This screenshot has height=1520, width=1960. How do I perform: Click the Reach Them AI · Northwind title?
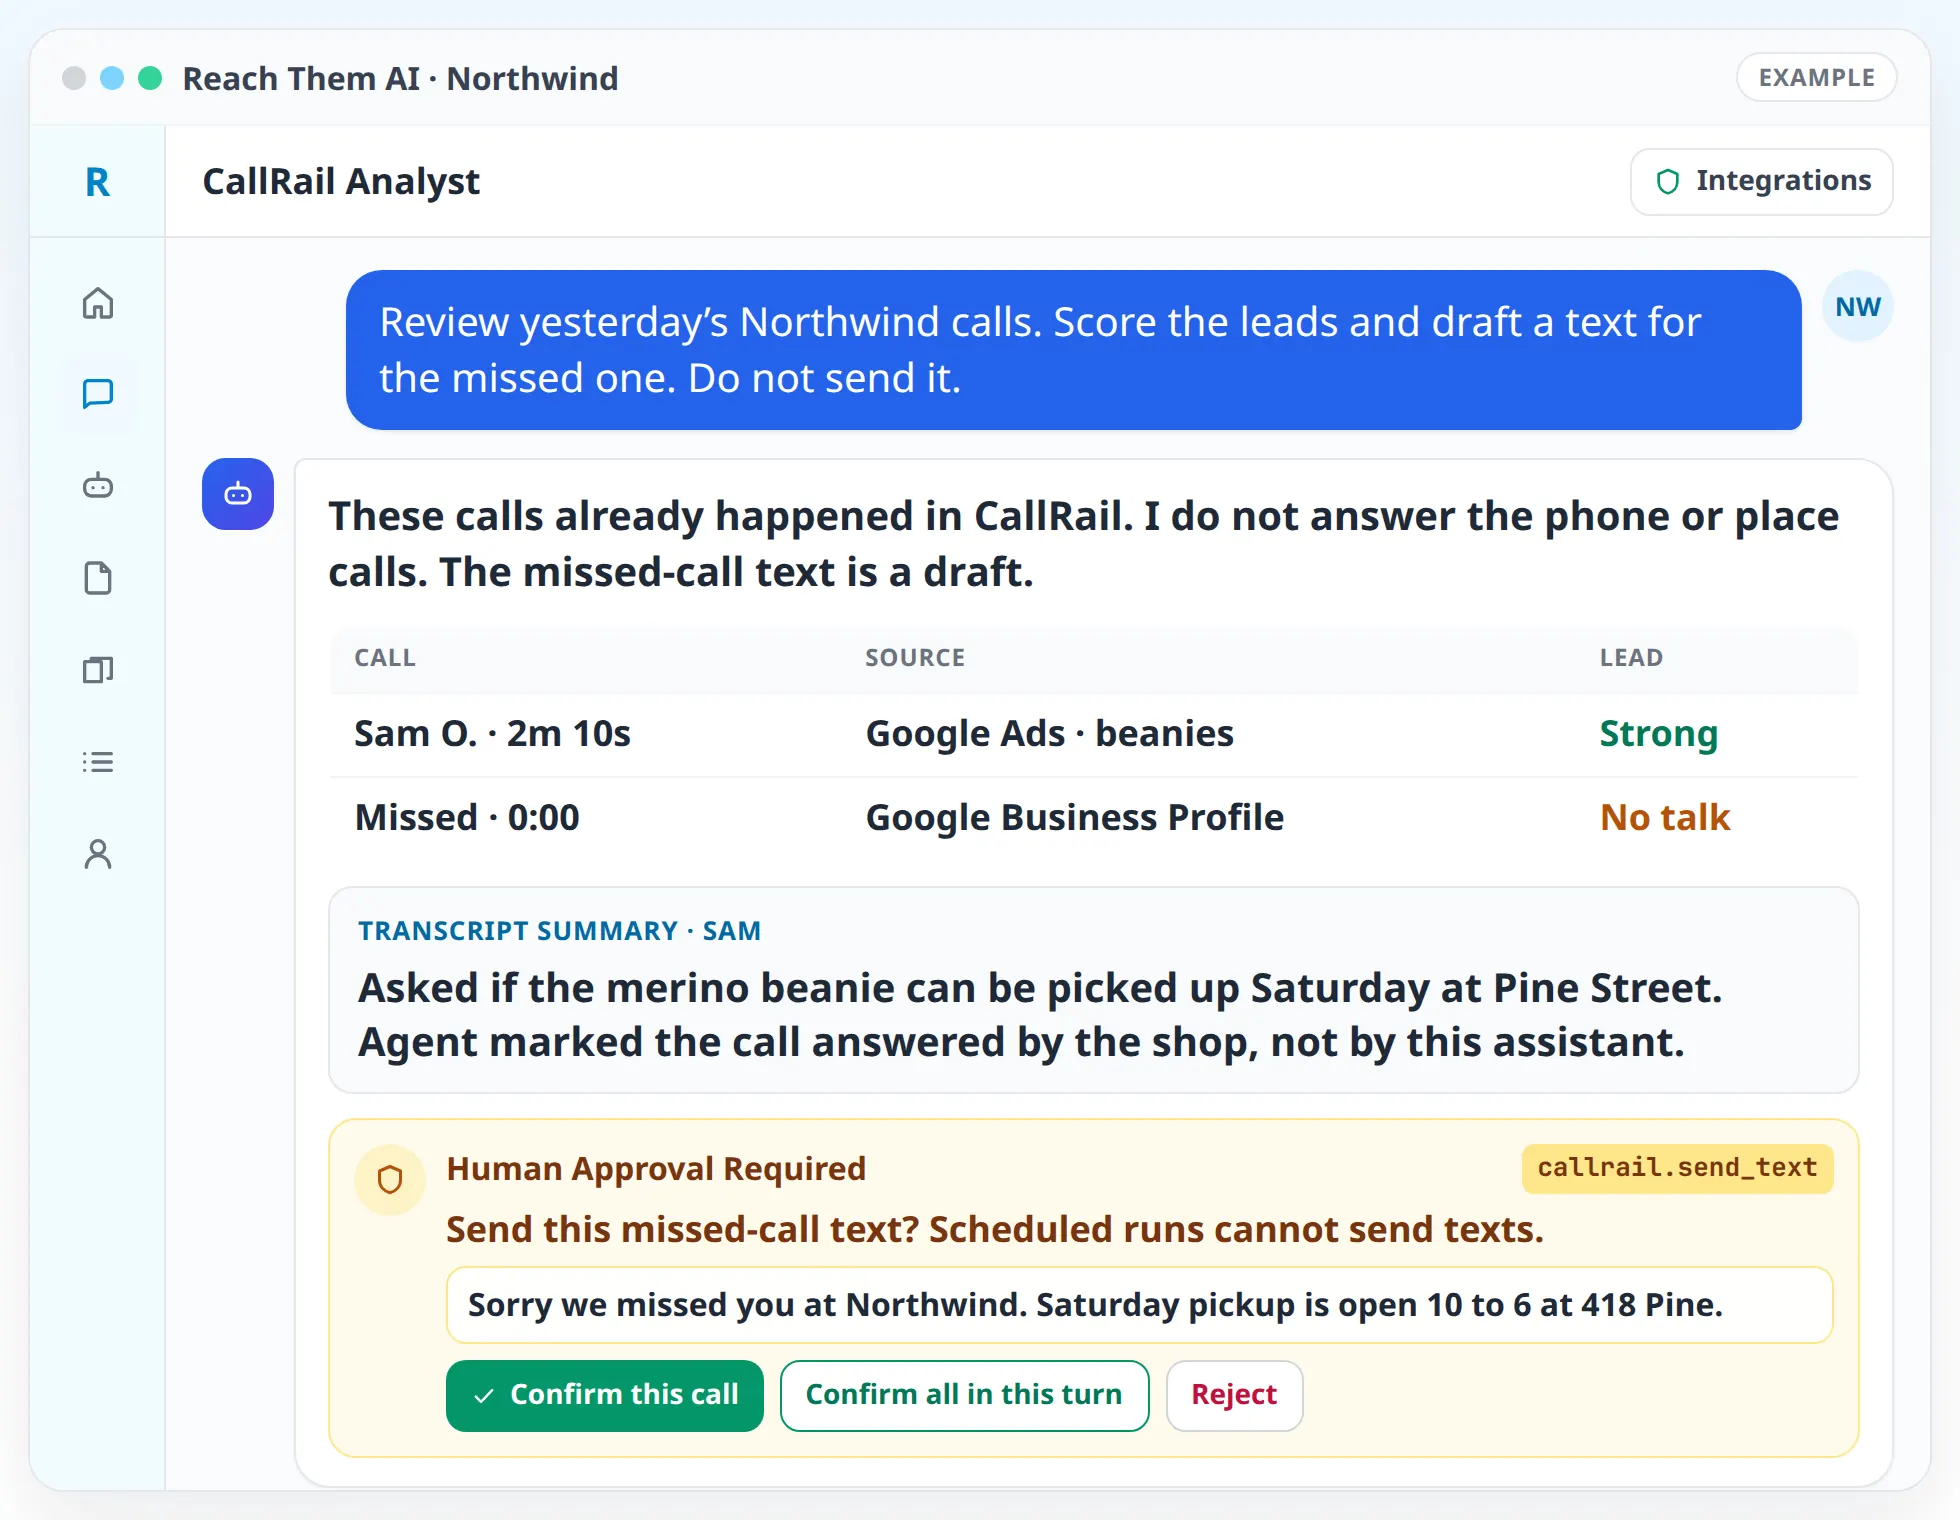[400, 78]
